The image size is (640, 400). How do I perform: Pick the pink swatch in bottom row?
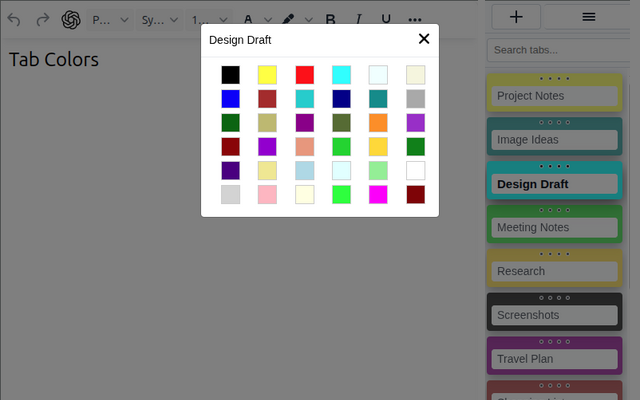click(267, 195)
